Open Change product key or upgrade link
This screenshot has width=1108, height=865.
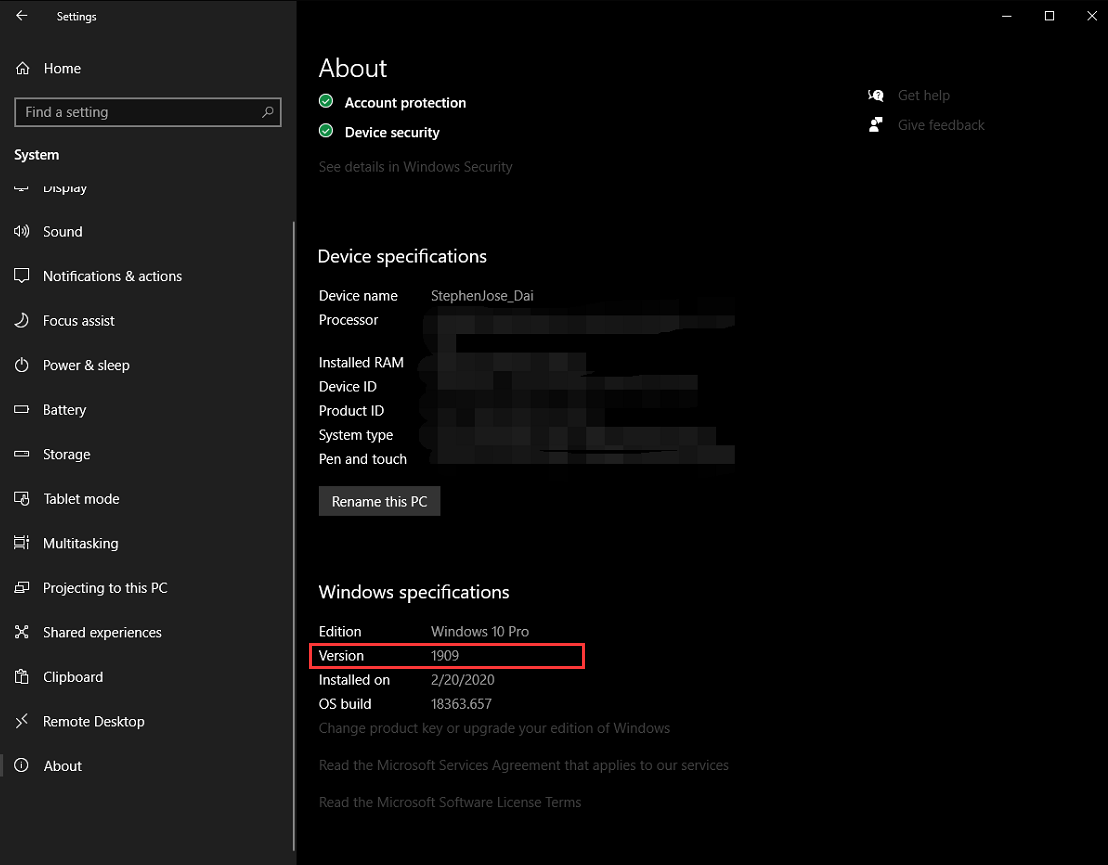(494, 728)
